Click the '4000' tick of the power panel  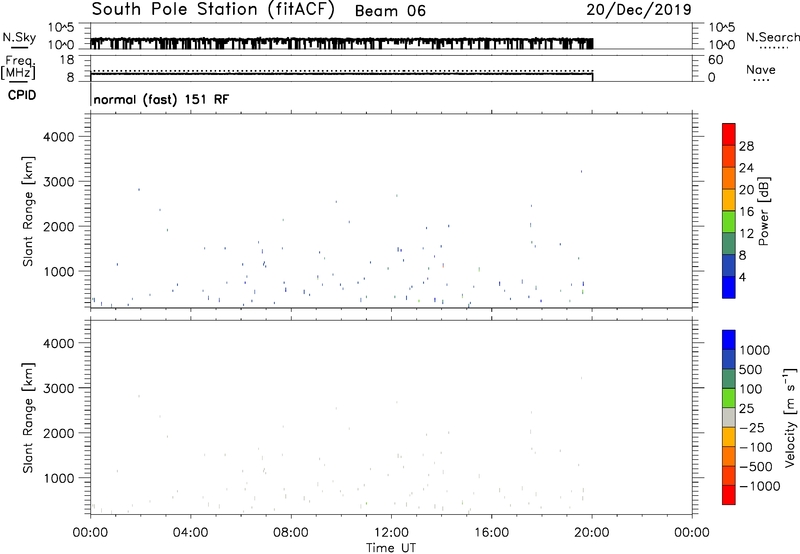click(59, 137)
